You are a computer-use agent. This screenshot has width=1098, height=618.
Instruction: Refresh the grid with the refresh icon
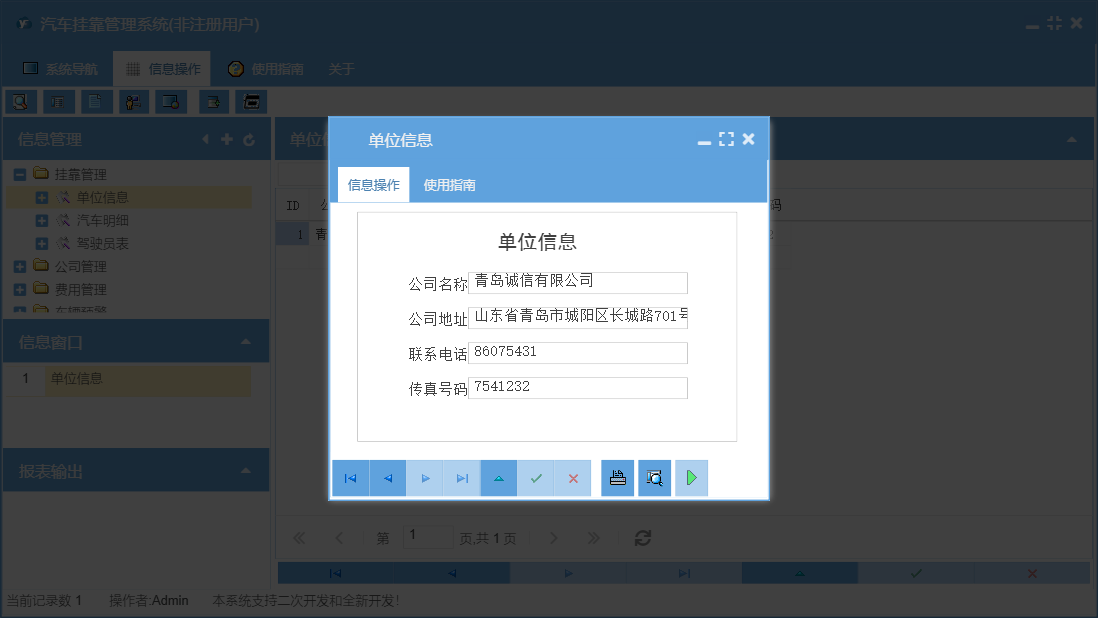pyautogui.click(x=642, y=538)
